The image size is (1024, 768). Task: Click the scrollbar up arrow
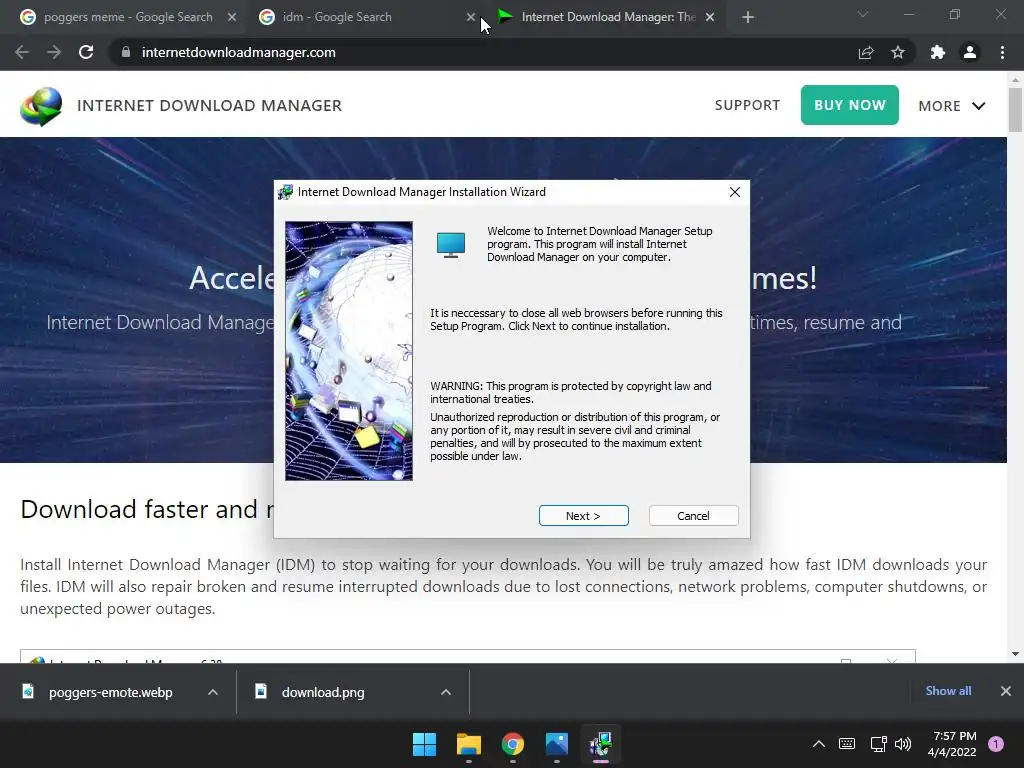tap(1015, 80)
